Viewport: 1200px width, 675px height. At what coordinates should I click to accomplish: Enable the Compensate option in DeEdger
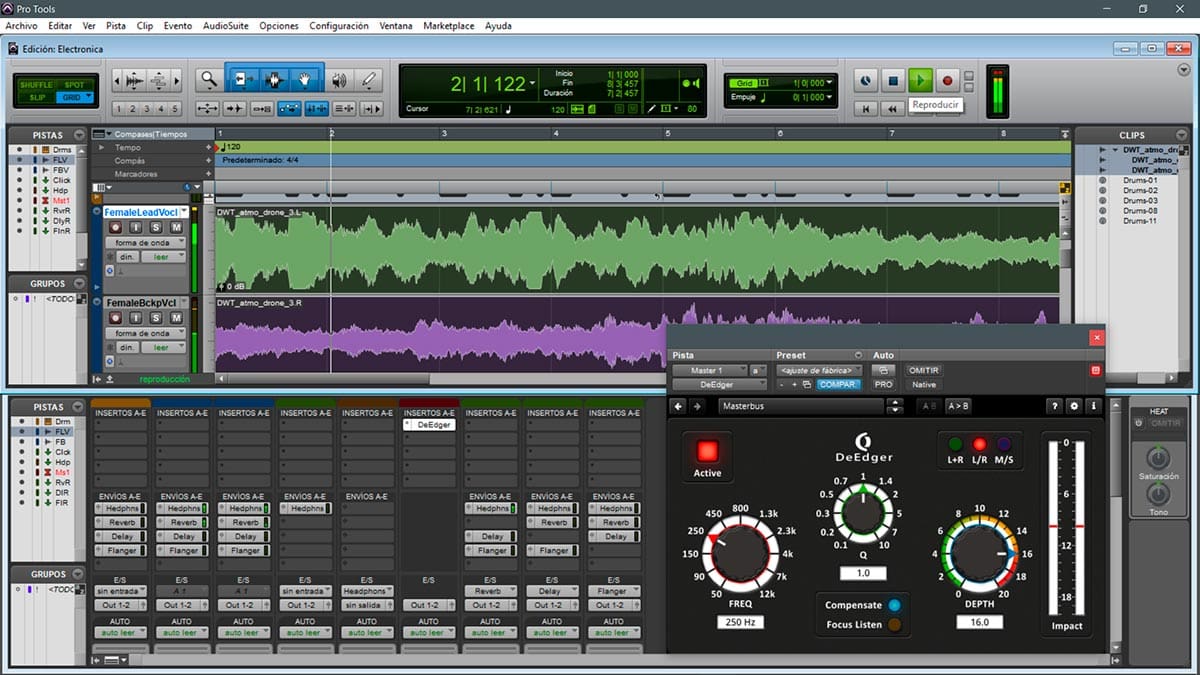coord(893,605)
